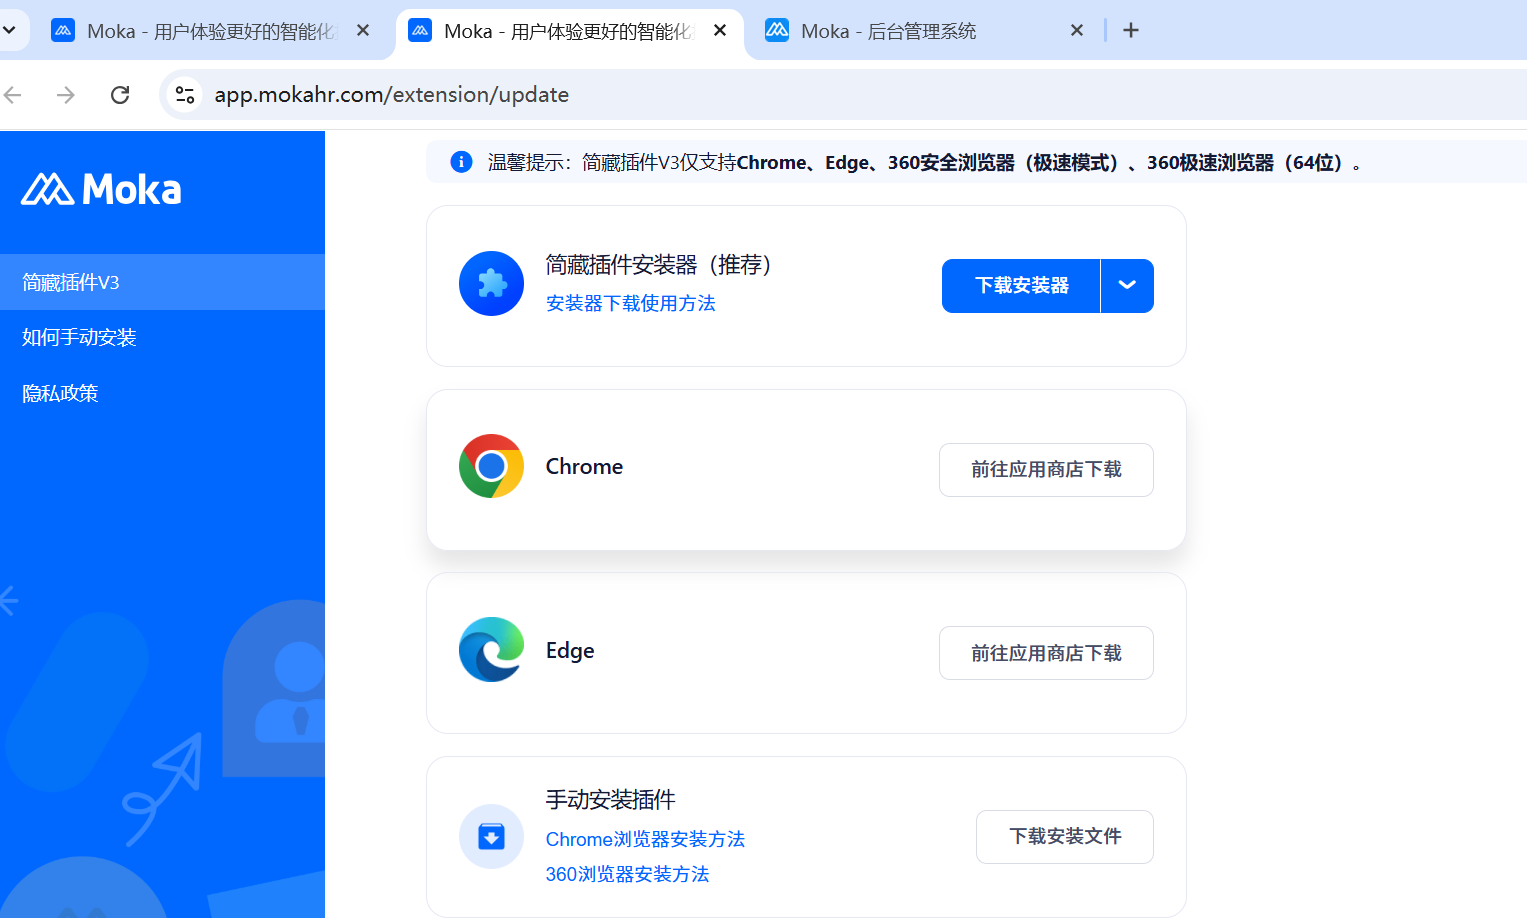
Task: Close the first Moka tab
Action: (x=363, y=30)
